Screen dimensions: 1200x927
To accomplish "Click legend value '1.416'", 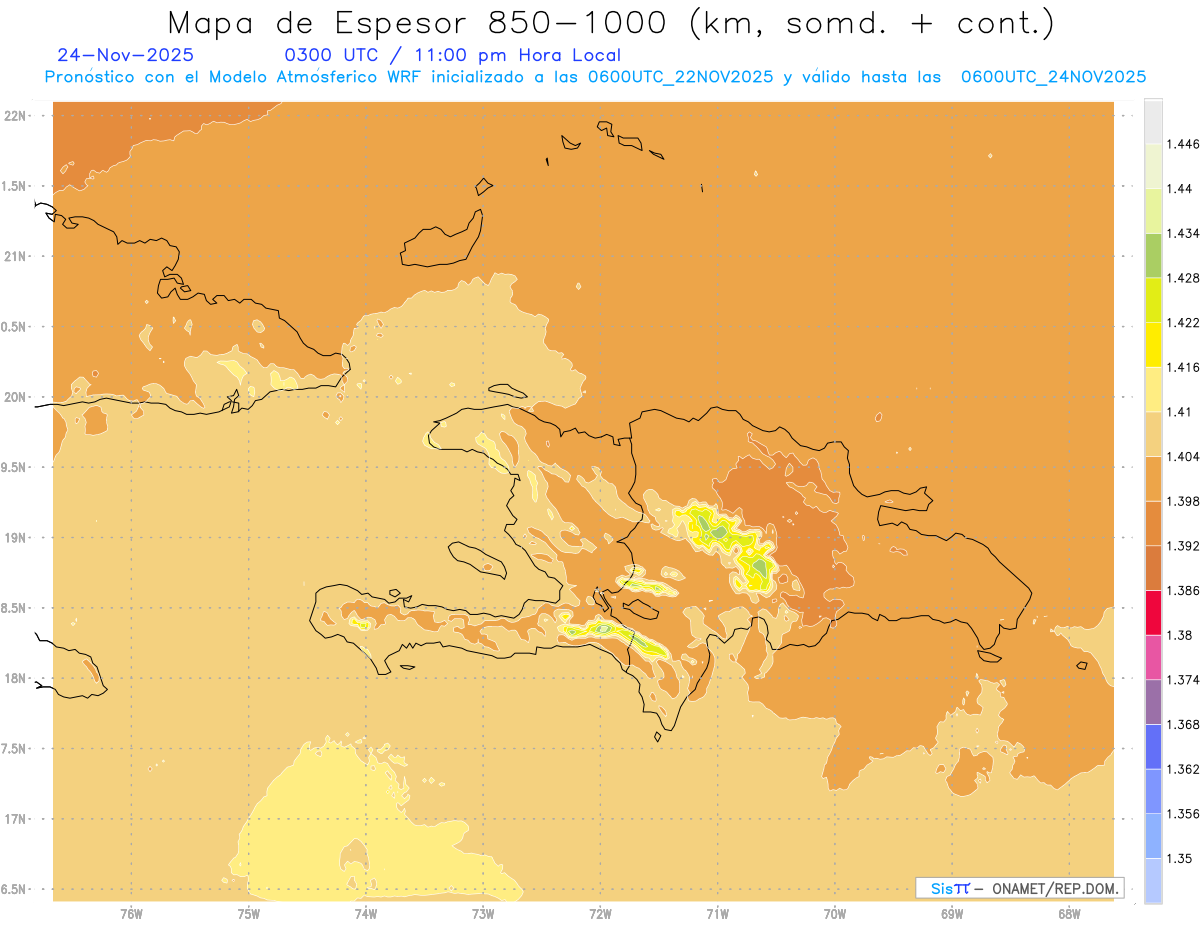I will point(1183,367).
